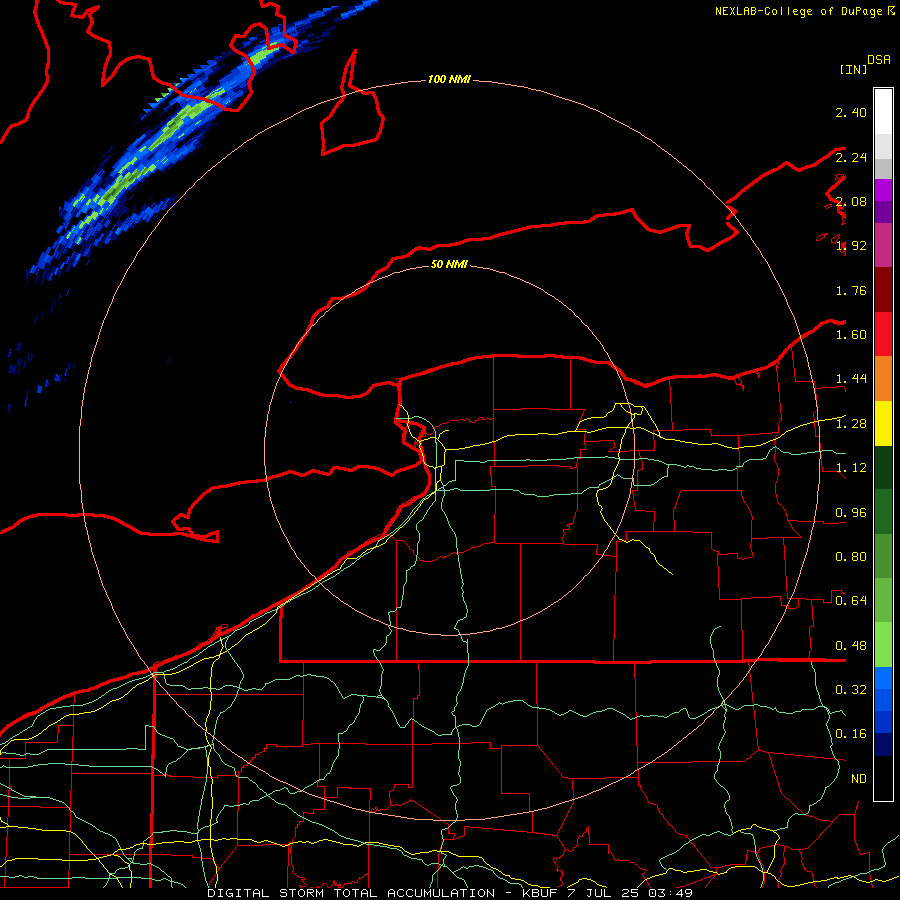Click the 1.92 legend value

[851, 246]
